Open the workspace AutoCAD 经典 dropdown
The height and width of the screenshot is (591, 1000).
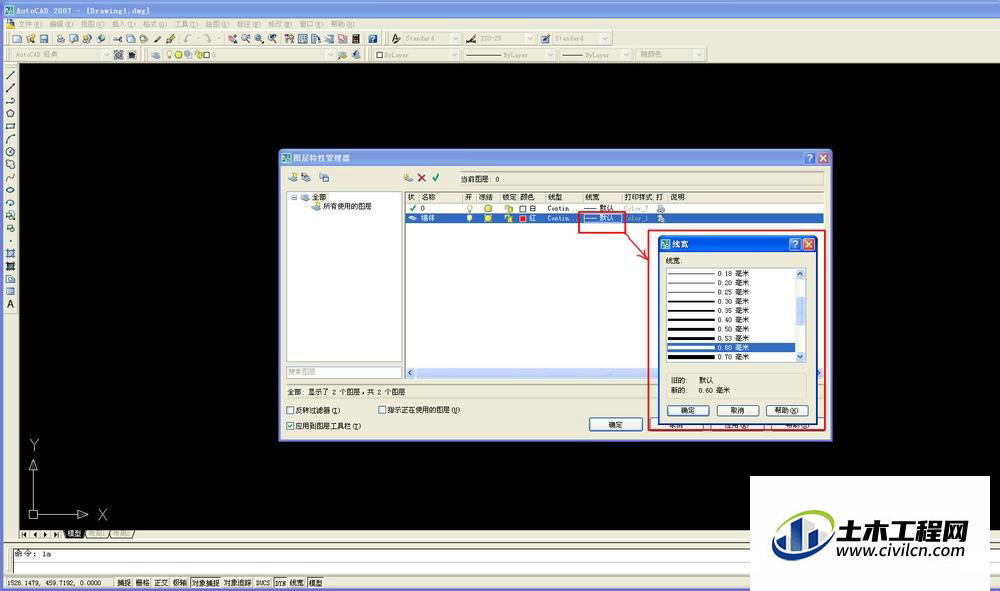(106, 55)
